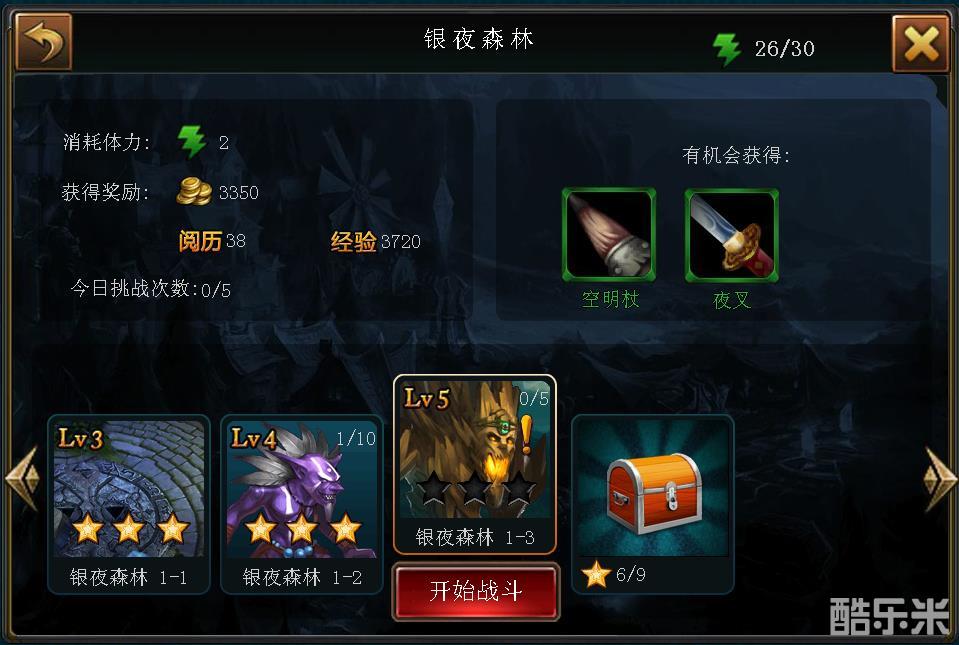The image size is (959, 645).
Task: Select the Lv5 银夜森林 1-3 stage card
Action: pyautogui.click(x=475, y=465)
